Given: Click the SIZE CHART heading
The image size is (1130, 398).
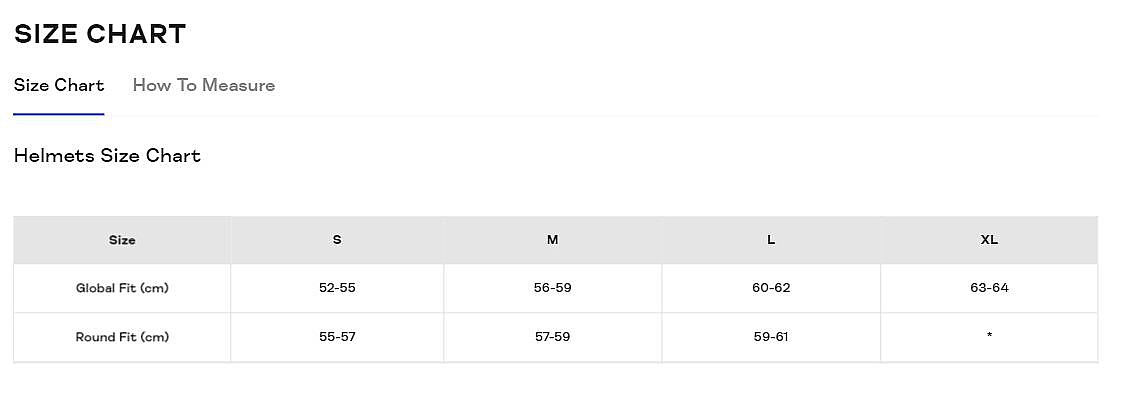Looking at the screenshot, I should 100,34.
